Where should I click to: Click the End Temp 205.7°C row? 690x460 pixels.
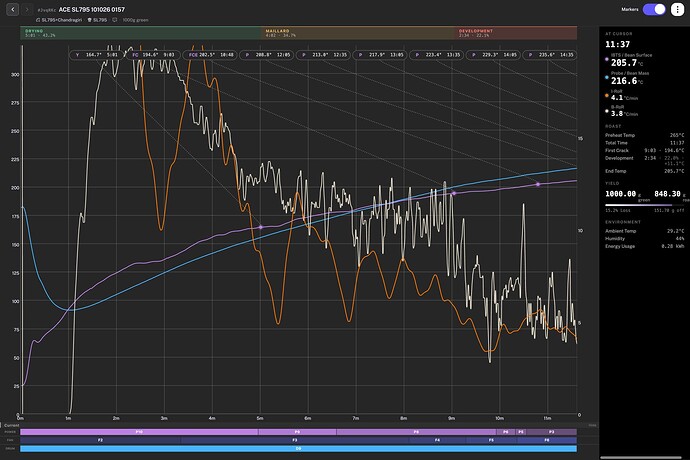[645, 171]
